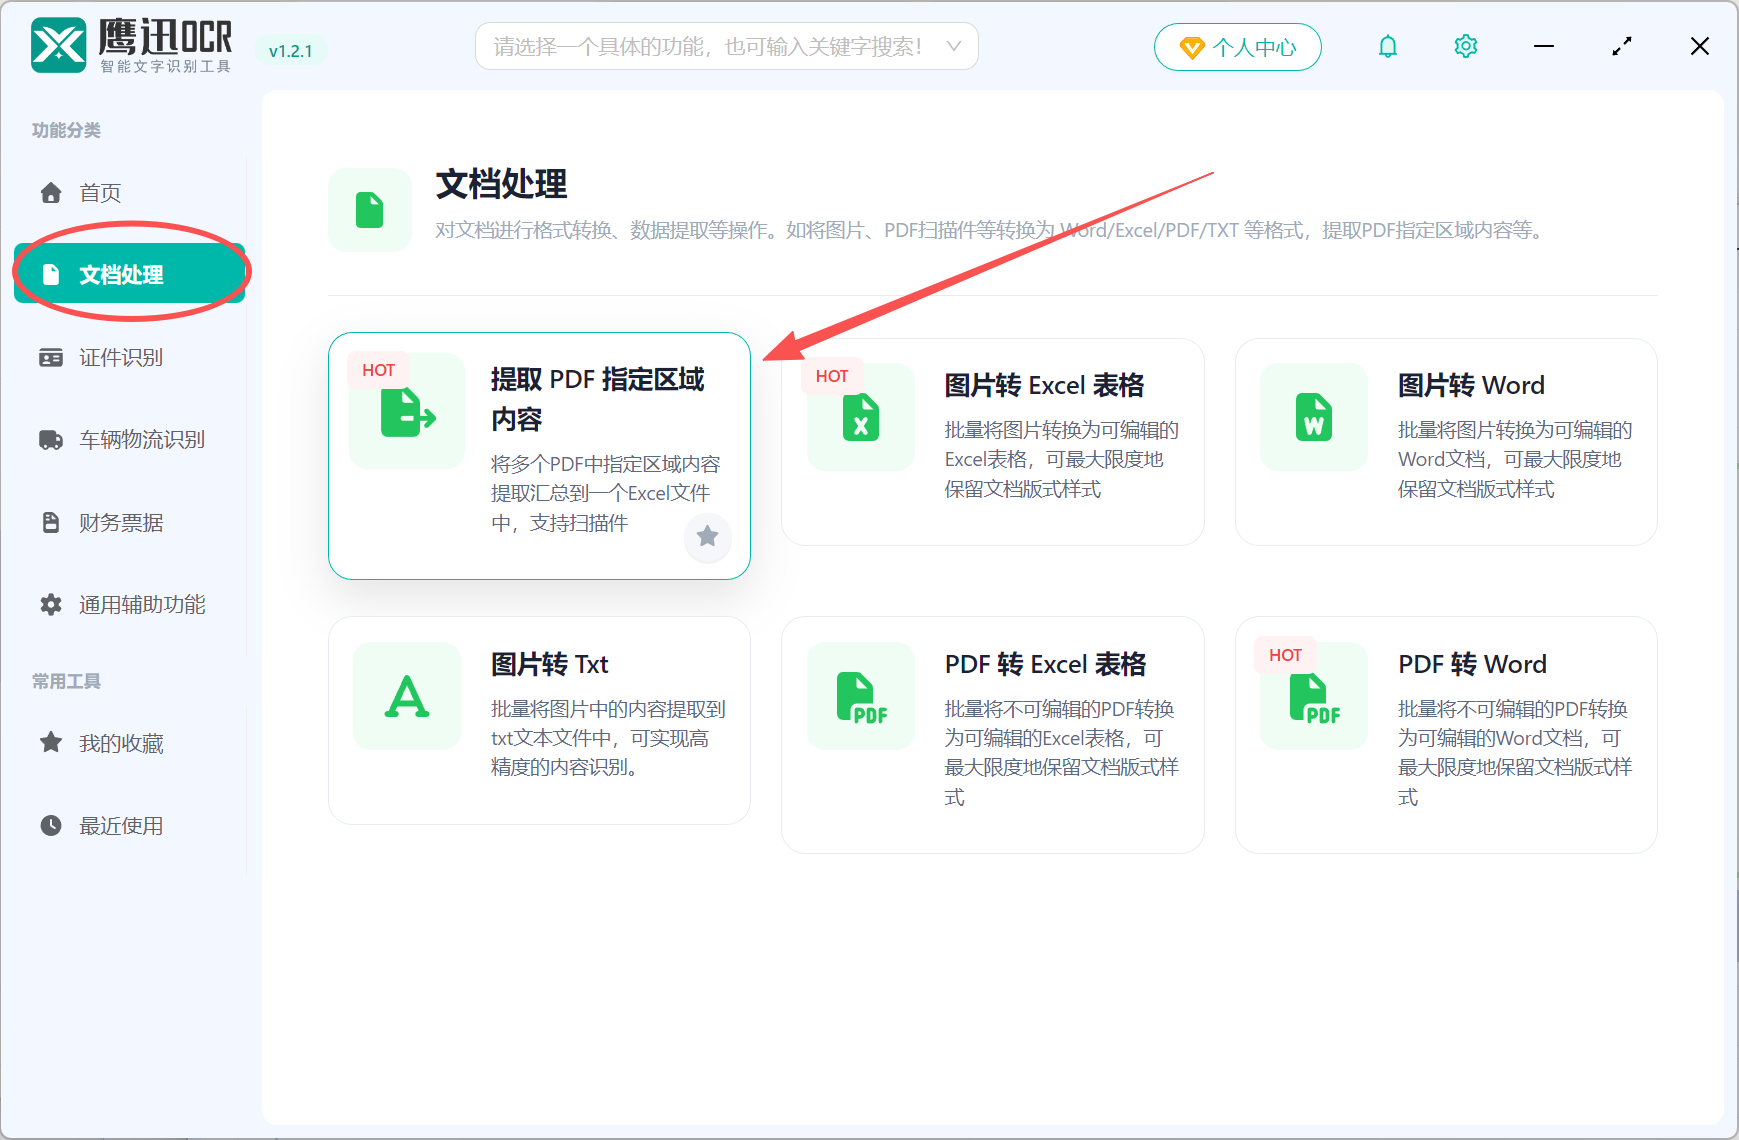
Task: Click the 常用工具 section label
Action: [x=66, y=681]
